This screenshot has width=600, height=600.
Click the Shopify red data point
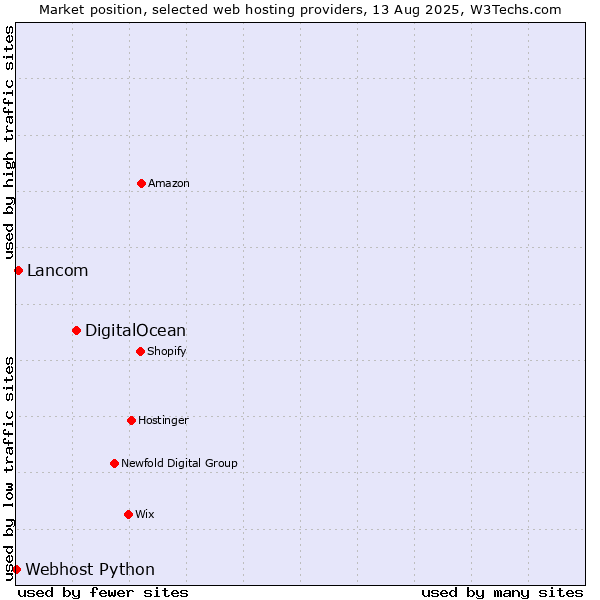click(x=140, y=351)
